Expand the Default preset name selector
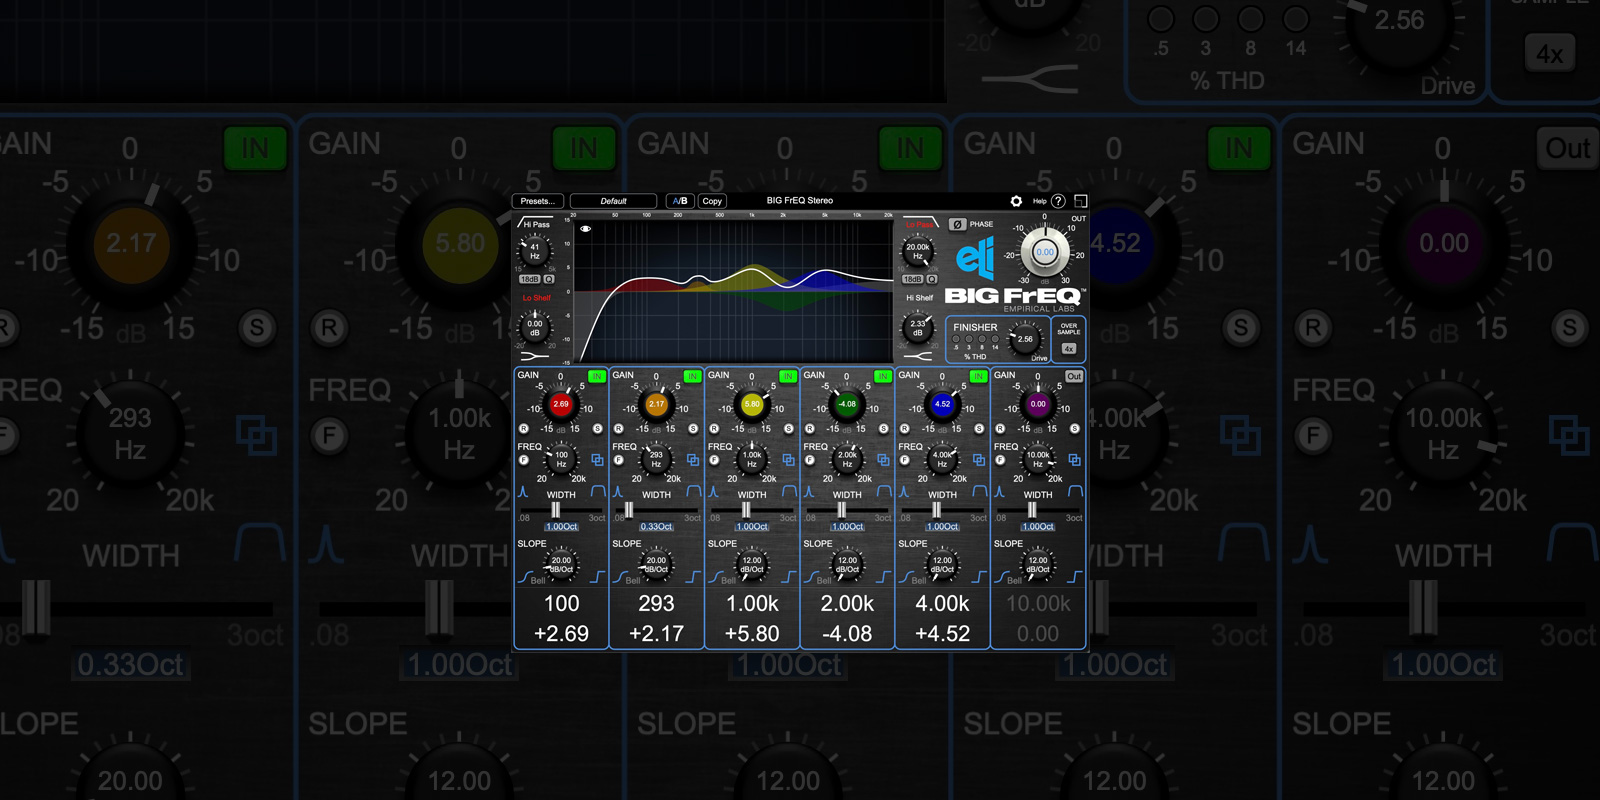This screenshot has height=800, width=1600. coord(613,201)
